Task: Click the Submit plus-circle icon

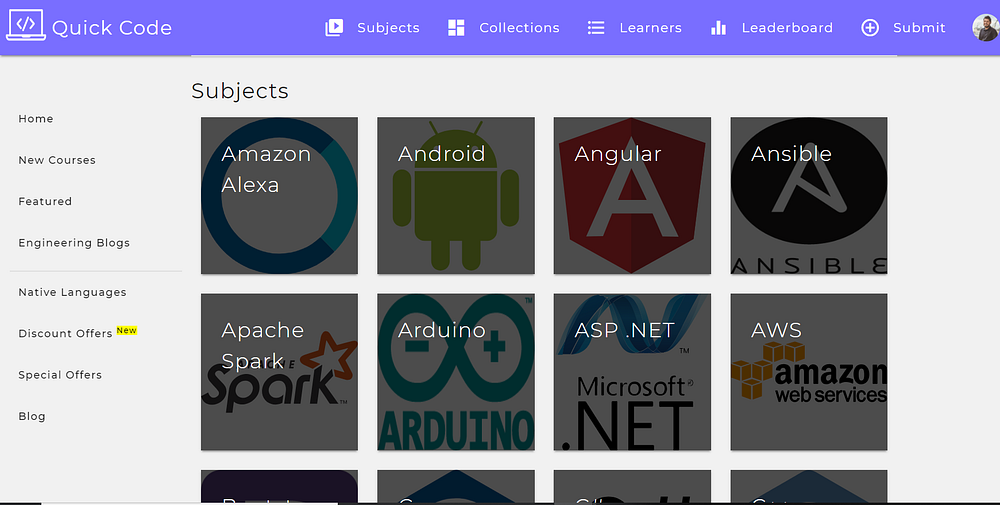Action: click(x=870, y=27)
